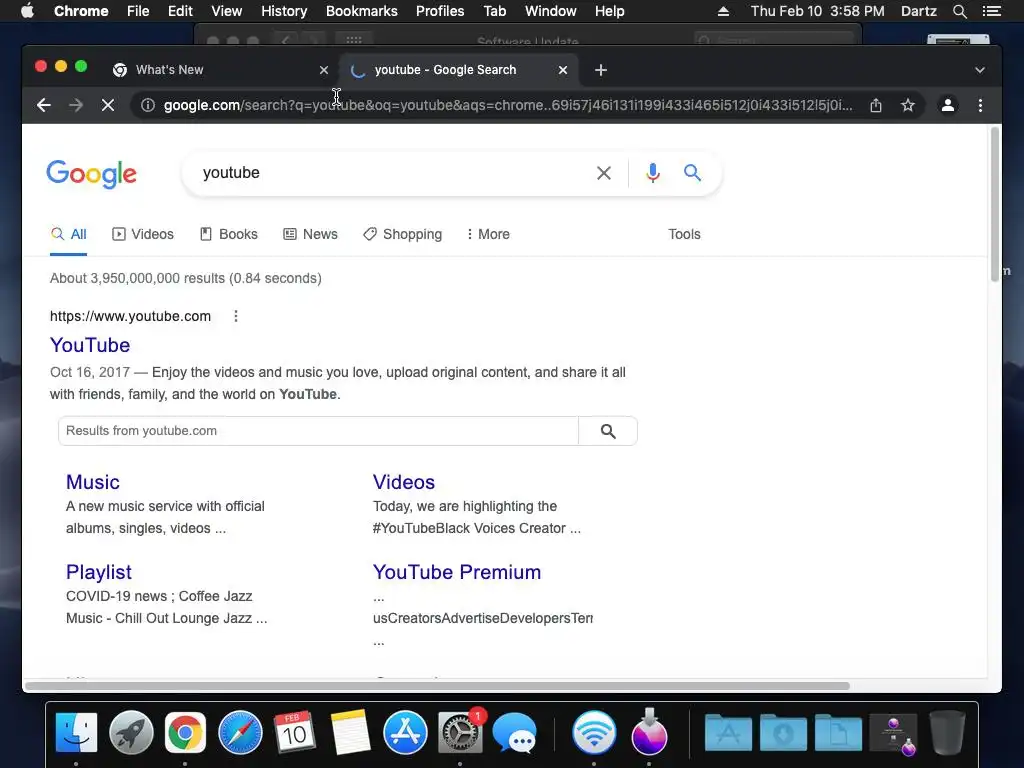Image resolution: width=1024 pixels, height=768 pixels.
Task: Clear the Google search box text
Action: 604,173
